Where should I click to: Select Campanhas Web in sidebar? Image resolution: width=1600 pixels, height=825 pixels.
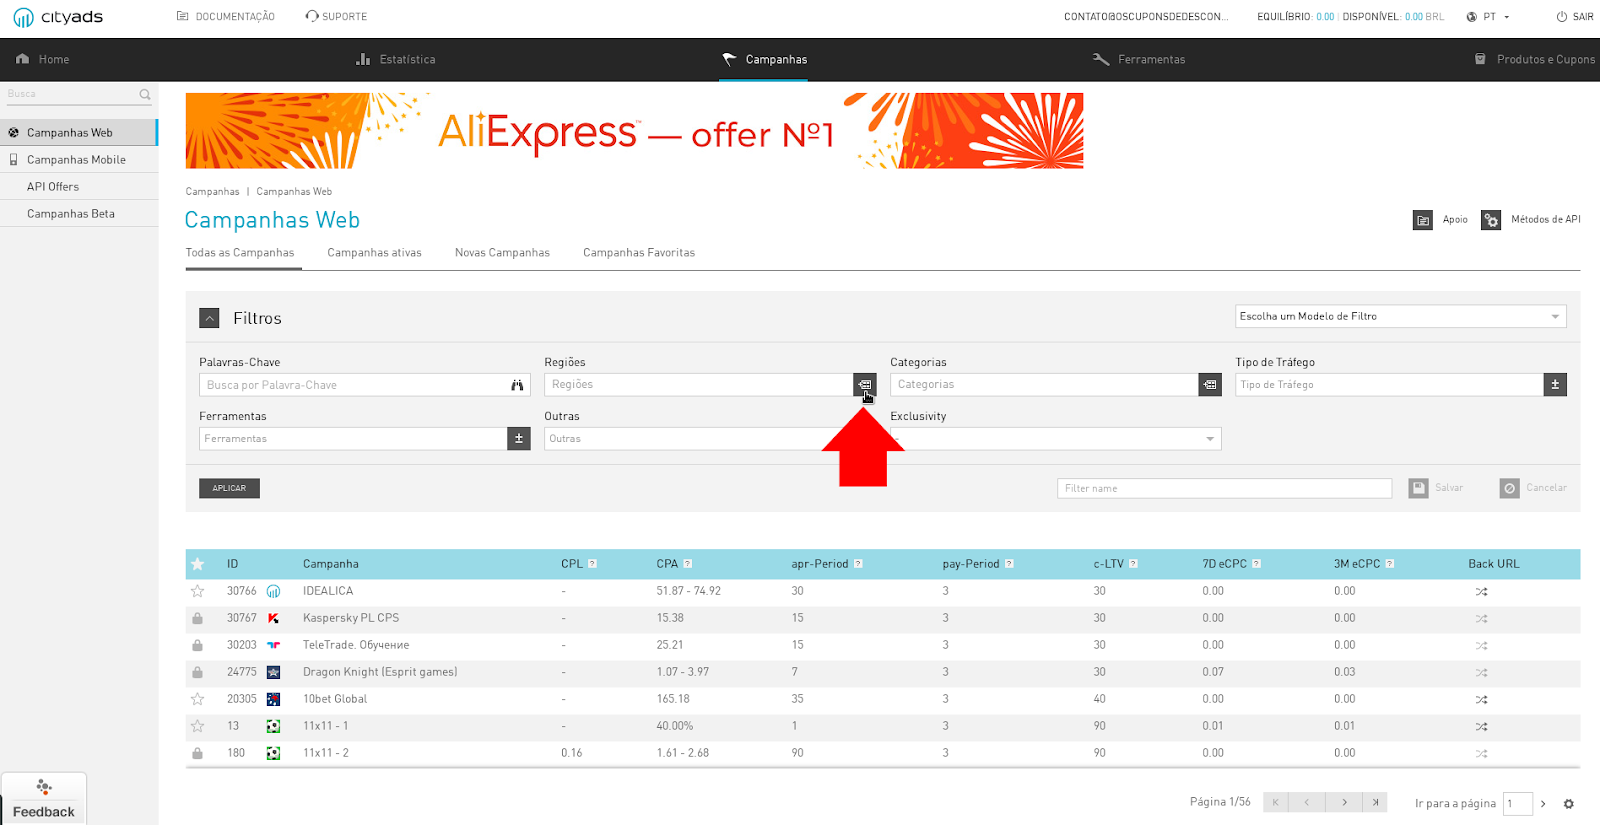coord(79,132)
